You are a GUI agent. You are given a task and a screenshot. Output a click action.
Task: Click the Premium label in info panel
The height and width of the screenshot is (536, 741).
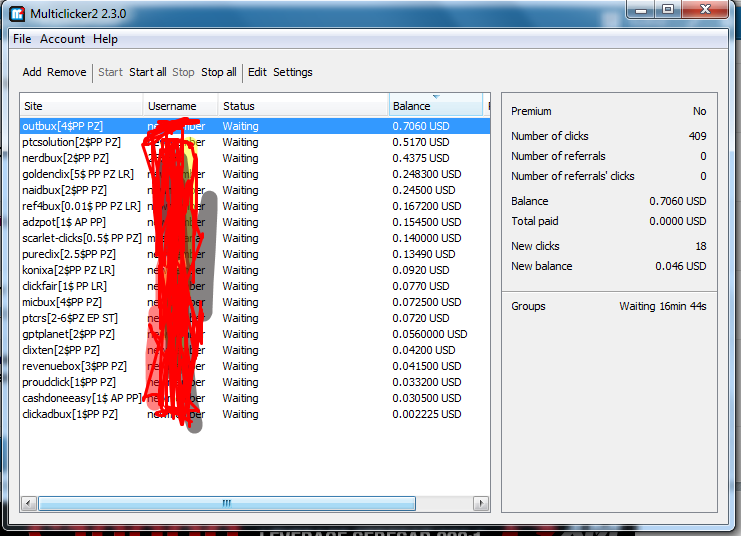[x=531, y=111]
